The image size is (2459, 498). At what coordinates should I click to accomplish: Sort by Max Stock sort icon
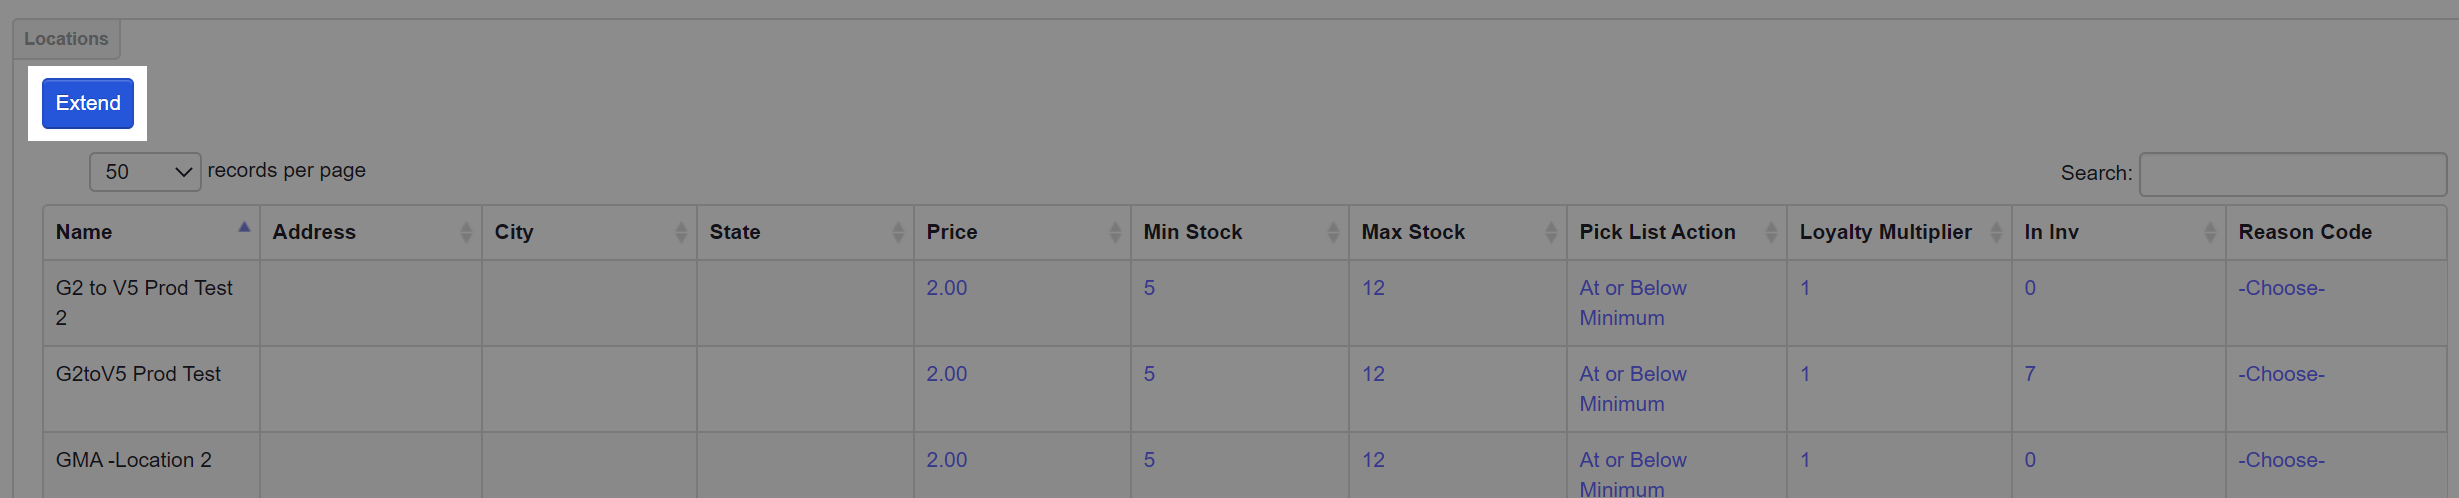1551,232
